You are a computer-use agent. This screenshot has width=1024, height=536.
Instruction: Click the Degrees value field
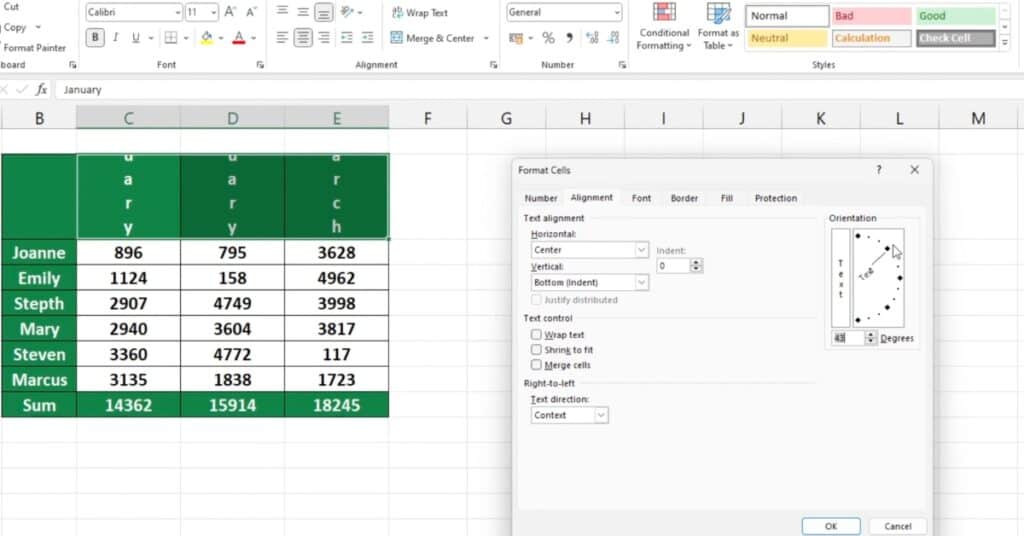(847, 338)
